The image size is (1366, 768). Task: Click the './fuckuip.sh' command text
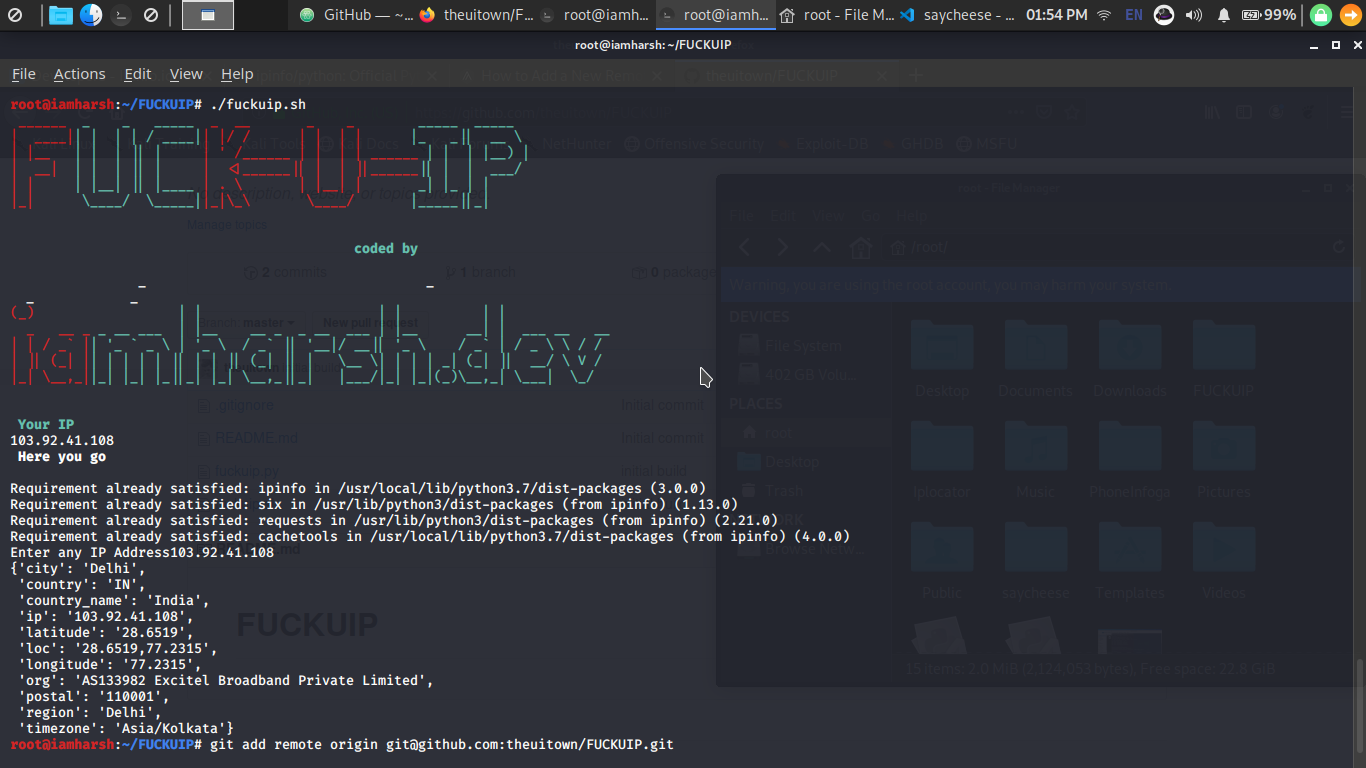coord(258,105)
